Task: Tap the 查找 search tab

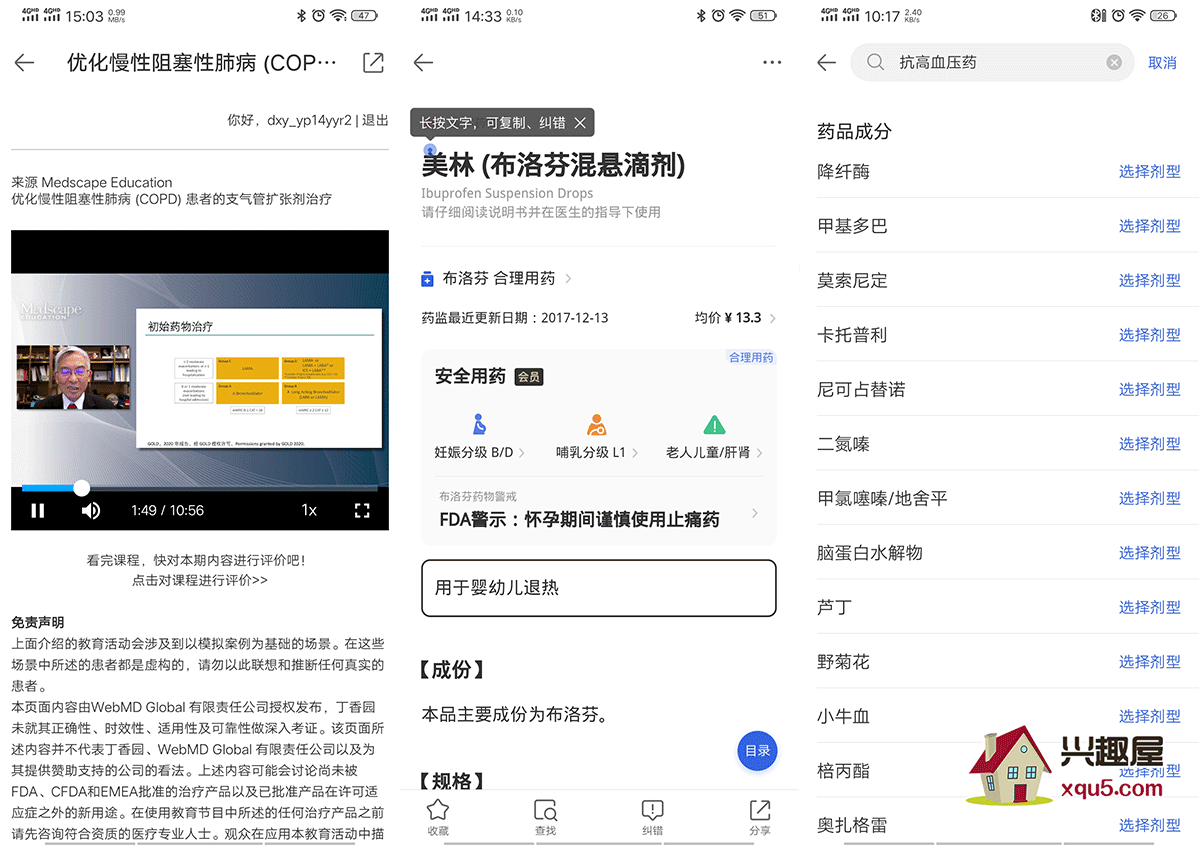Action: 545,817
